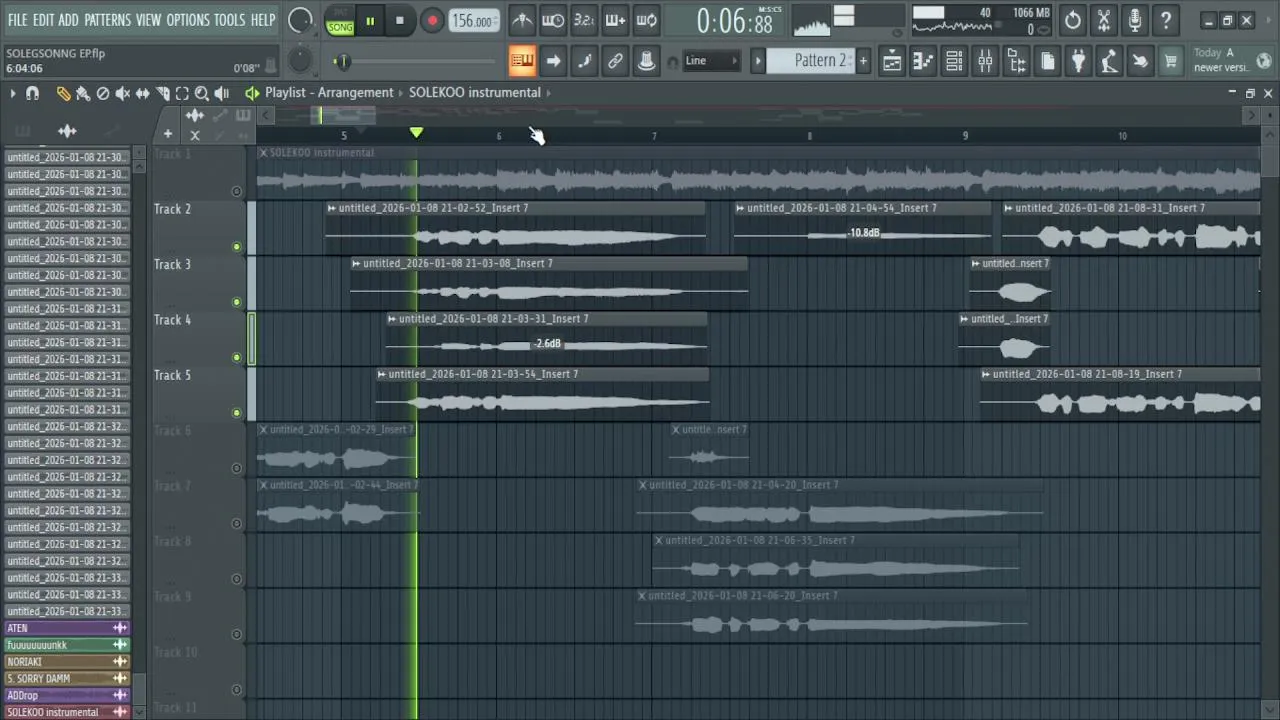The height and width of the screenshot is (720, 1280).
Task: Mute Track 2 with its green dot
Action: tap(236, 246)
